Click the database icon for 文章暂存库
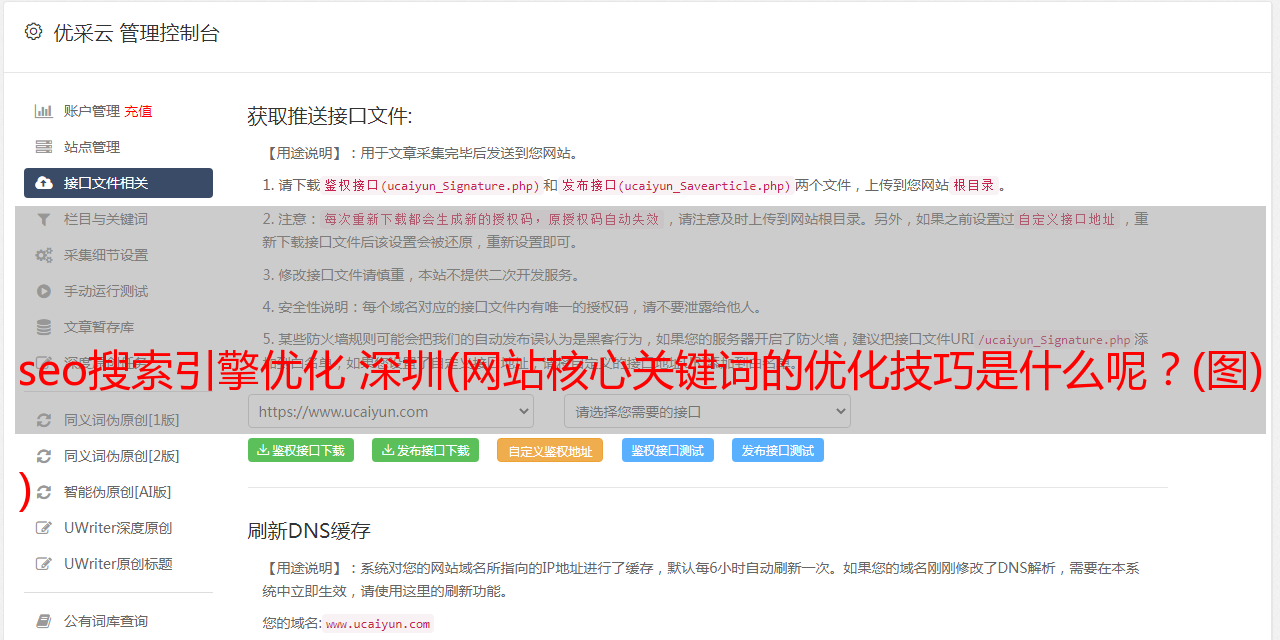This screenshot has width=1280, height=640. point(44,327)
